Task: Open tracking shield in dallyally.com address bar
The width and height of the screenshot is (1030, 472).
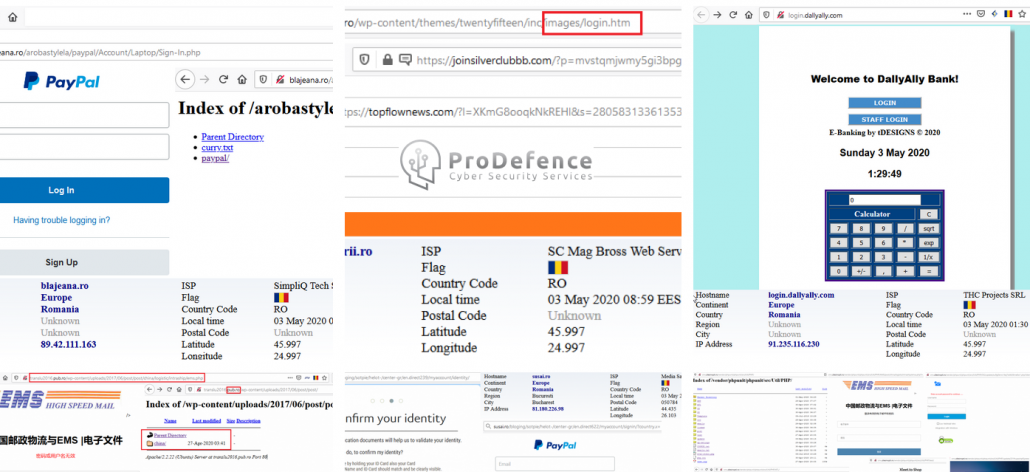Action: [x=766, y=14]
